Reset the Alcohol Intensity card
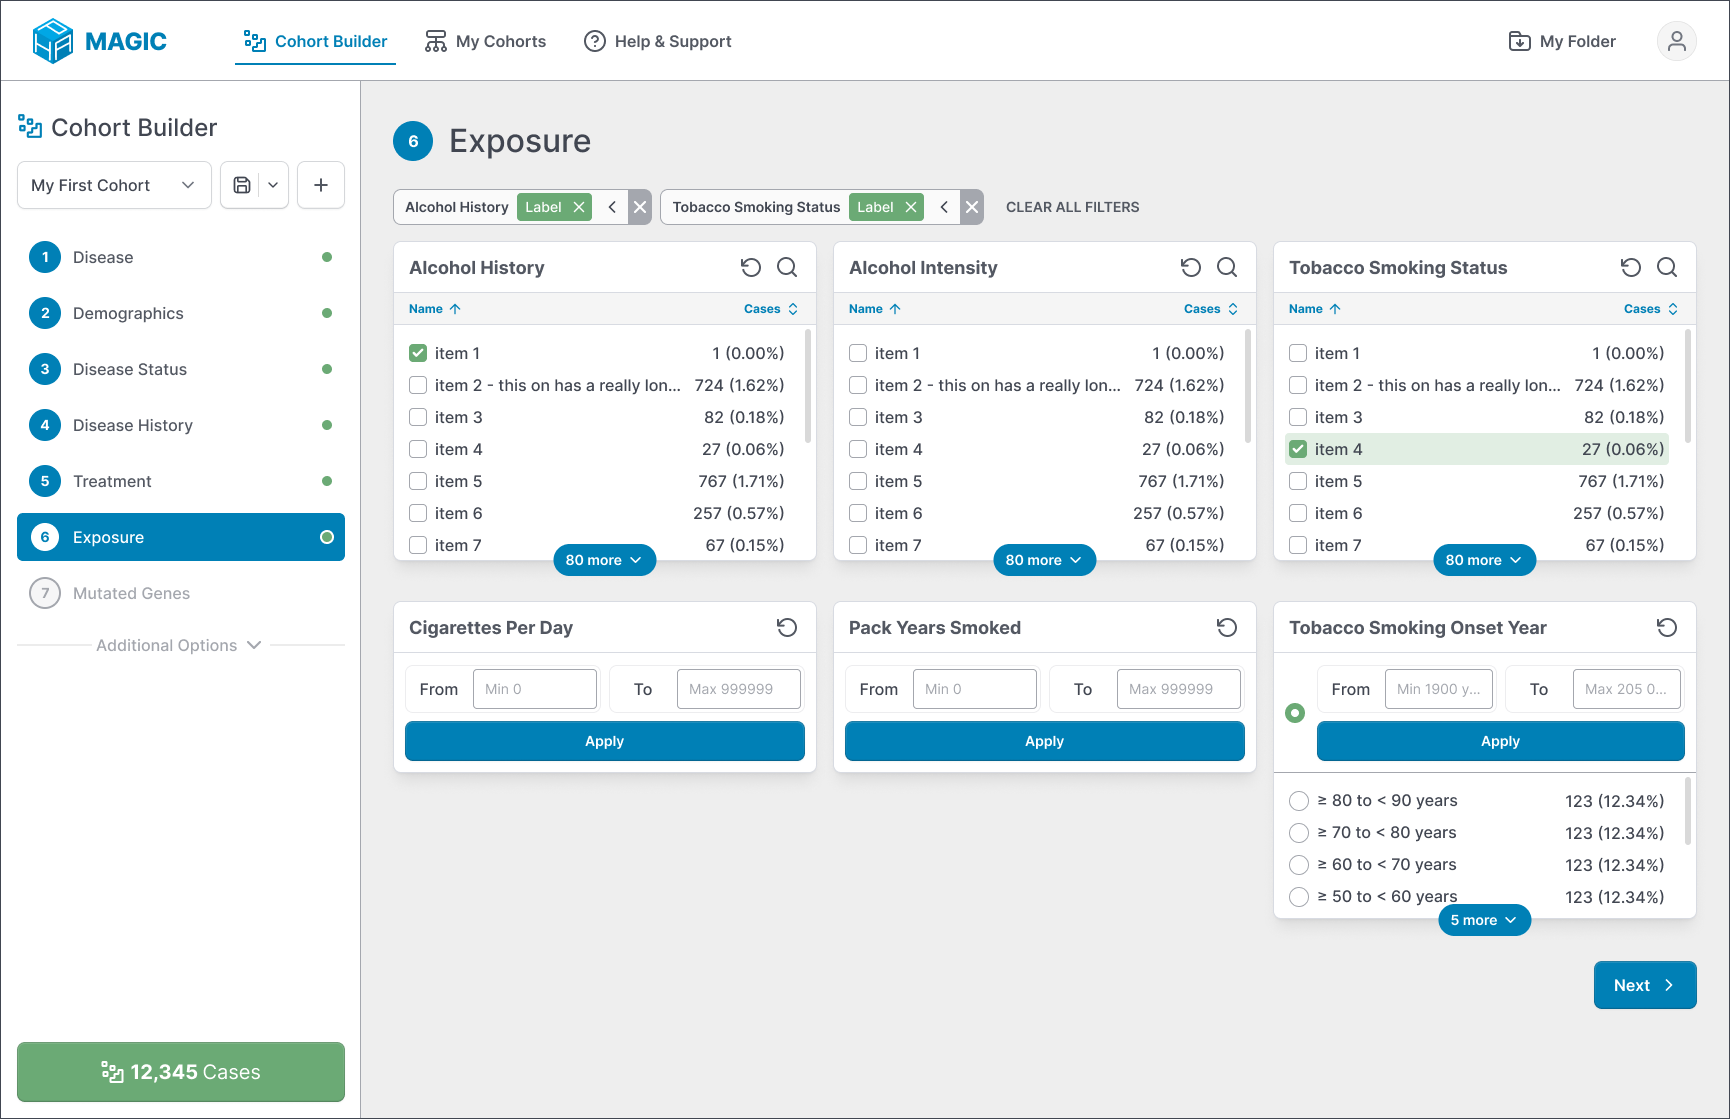Screen dimensions: 1730x1119 tap(1191, 267)
